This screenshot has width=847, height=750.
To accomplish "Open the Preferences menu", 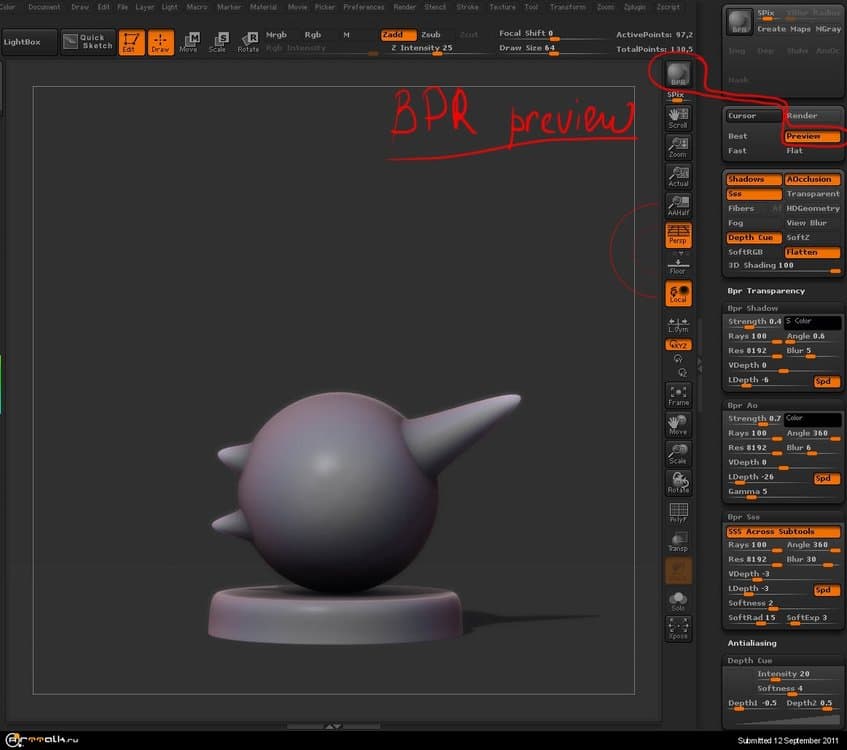I will tap(364, 7).
